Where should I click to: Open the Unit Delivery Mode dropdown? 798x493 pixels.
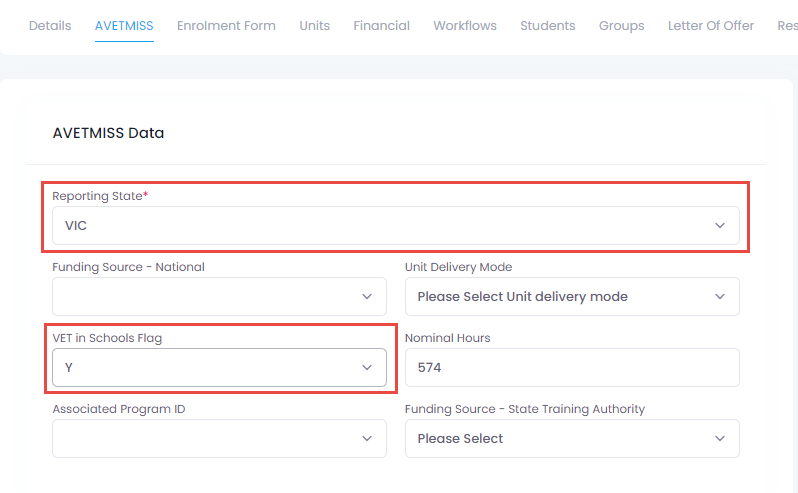coord(572,296)
